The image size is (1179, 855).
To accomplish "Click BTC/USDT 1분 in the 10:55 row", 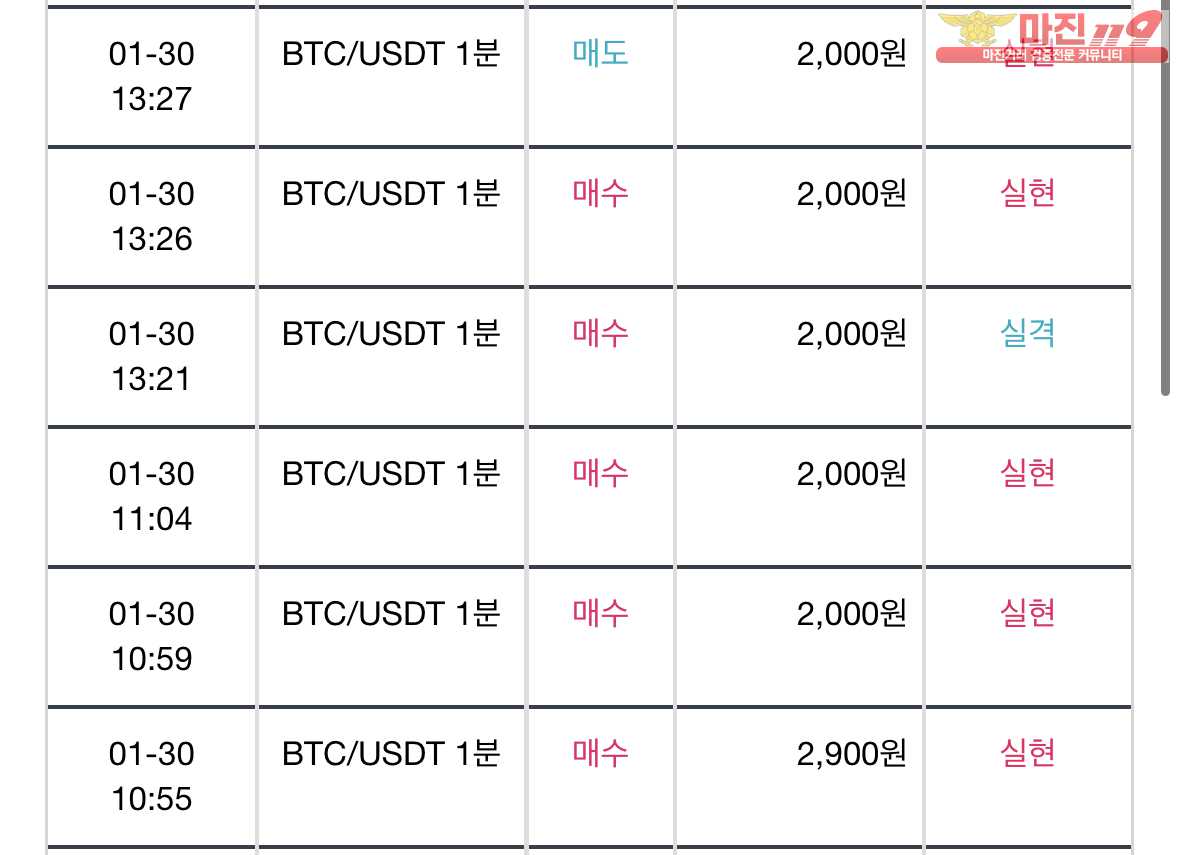I will pyautogui.click(x=391, y=753).
